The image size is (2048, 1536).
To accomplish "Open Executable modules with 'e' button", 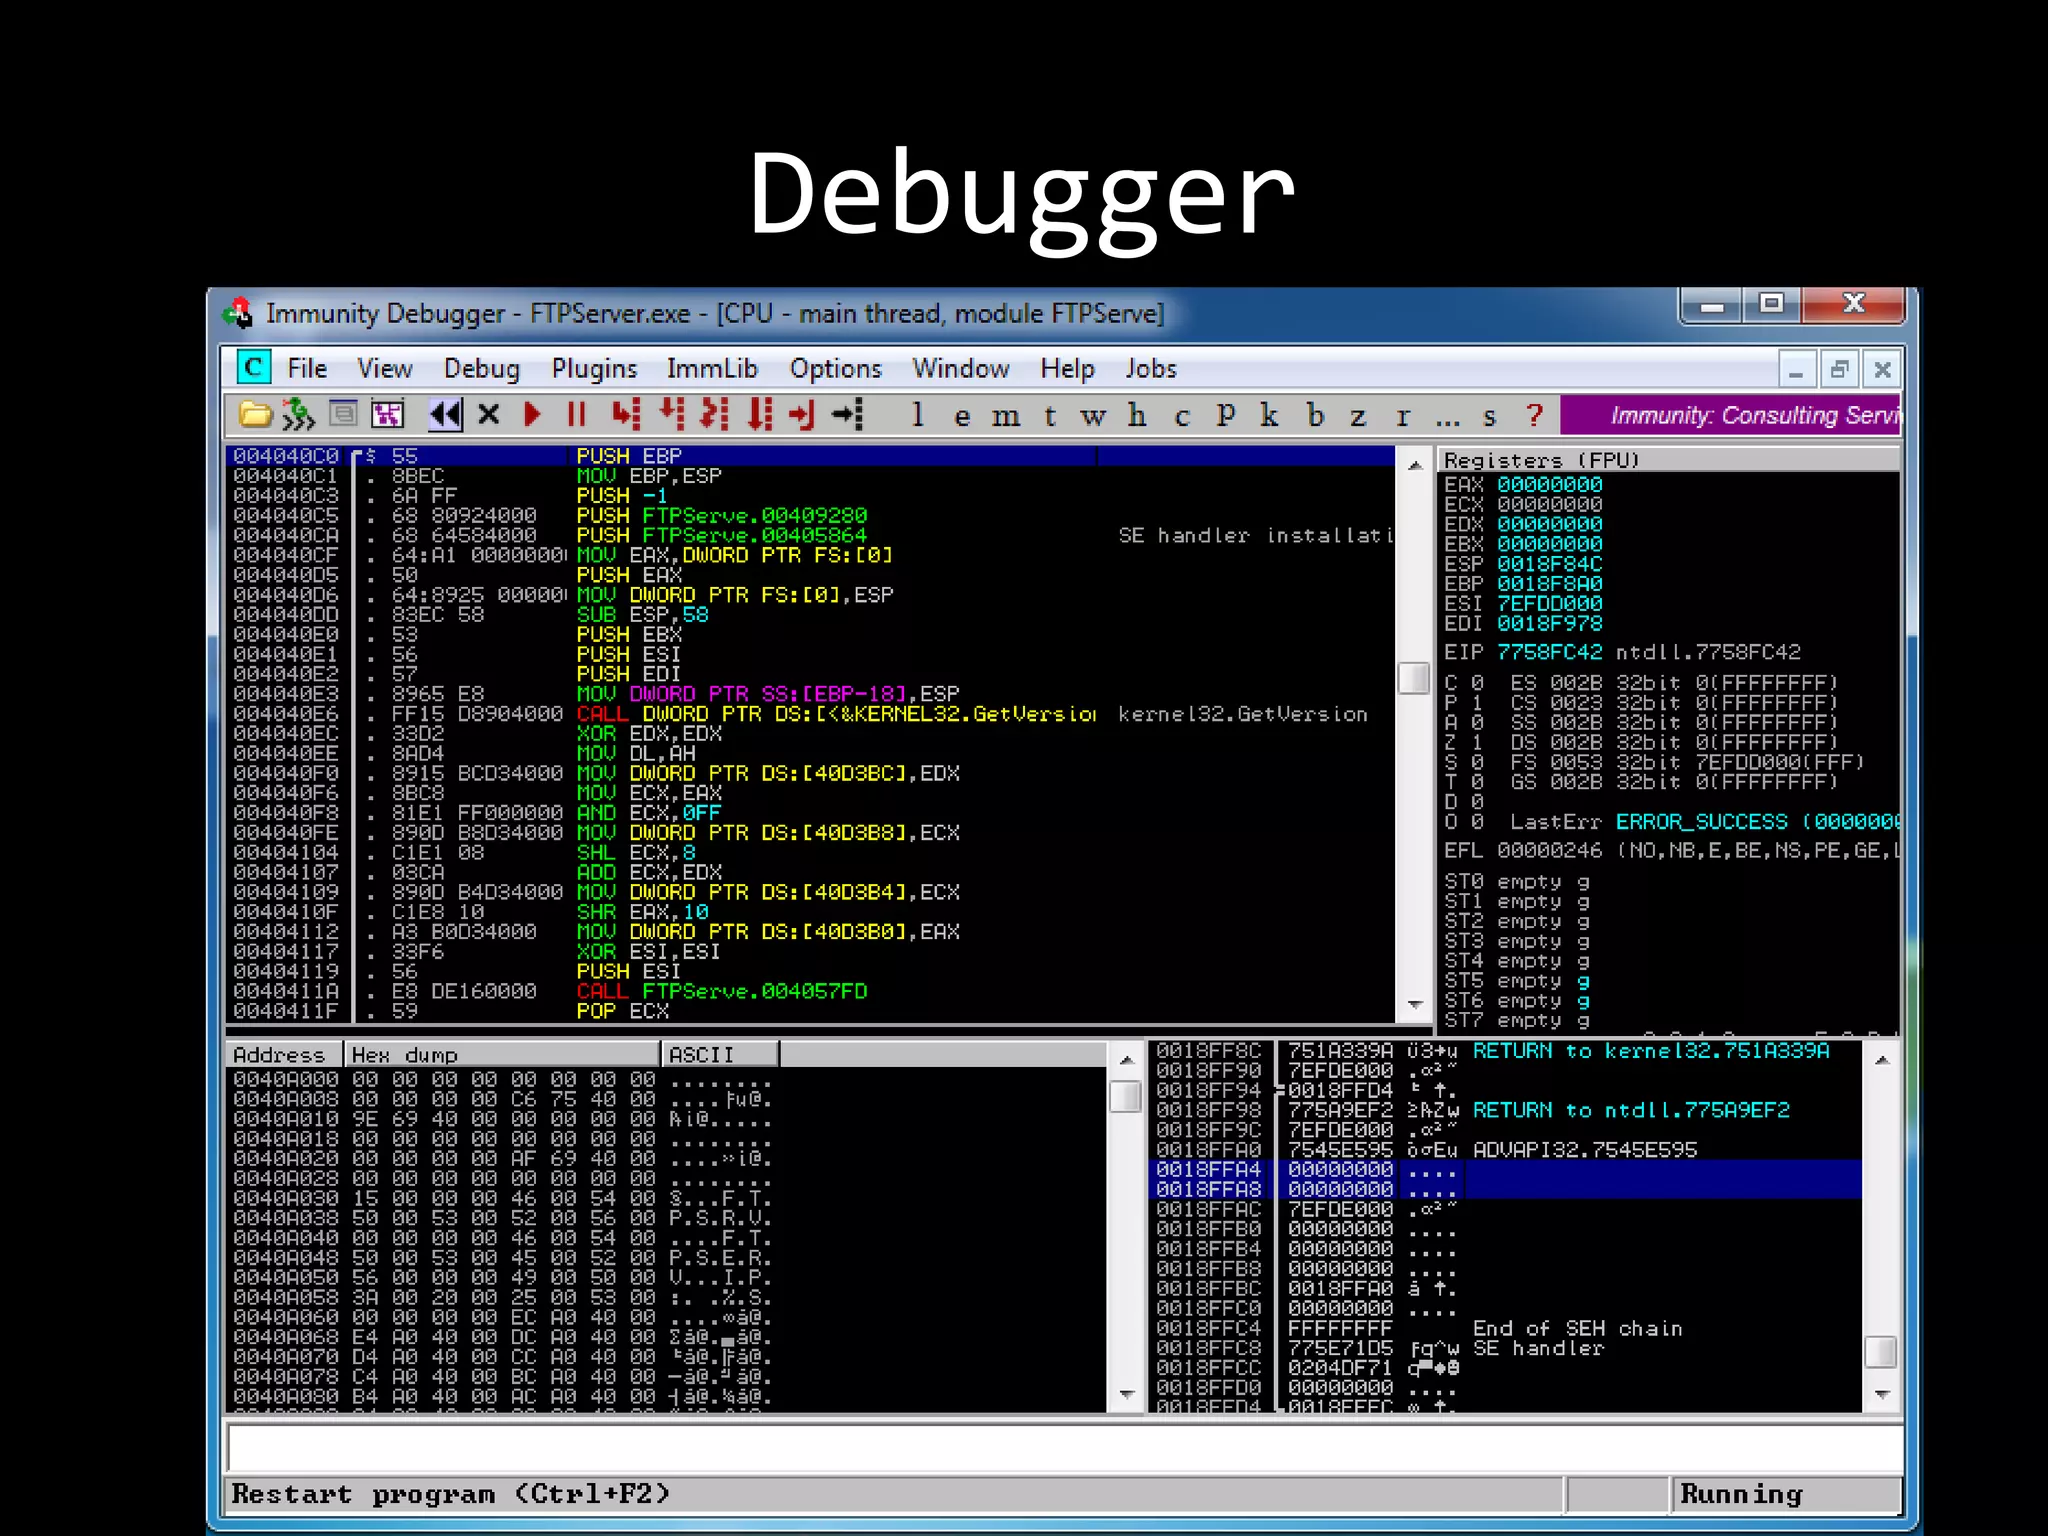I will pyautogui.click(x=961, y=416).
